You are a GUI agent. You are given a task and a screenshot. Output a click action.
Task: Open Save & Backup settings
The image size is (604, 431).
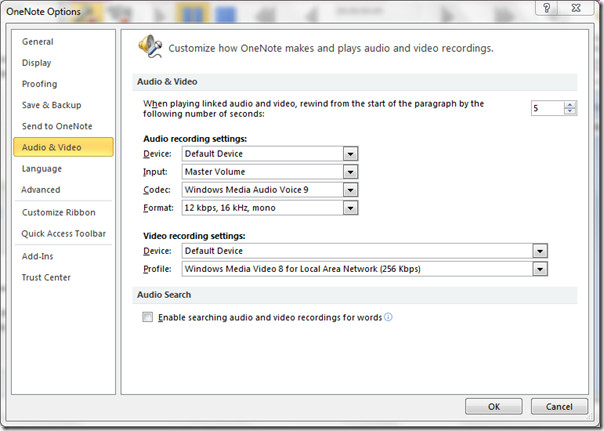(51, 105)
